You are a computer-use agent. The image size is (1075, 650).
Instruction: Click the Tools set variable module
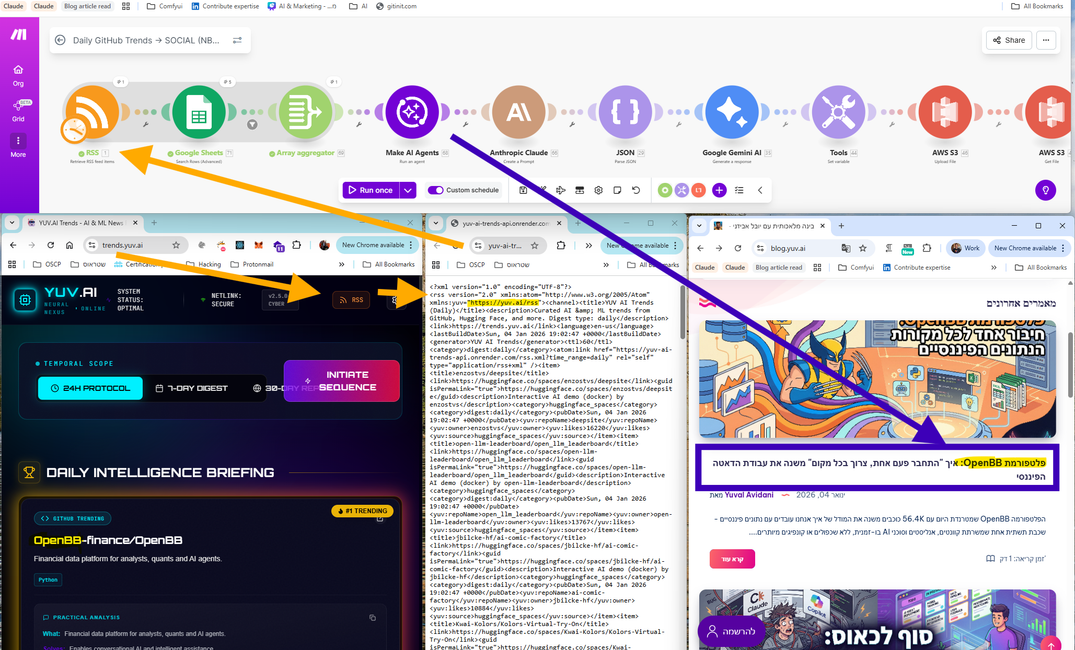tap(838, 112)
